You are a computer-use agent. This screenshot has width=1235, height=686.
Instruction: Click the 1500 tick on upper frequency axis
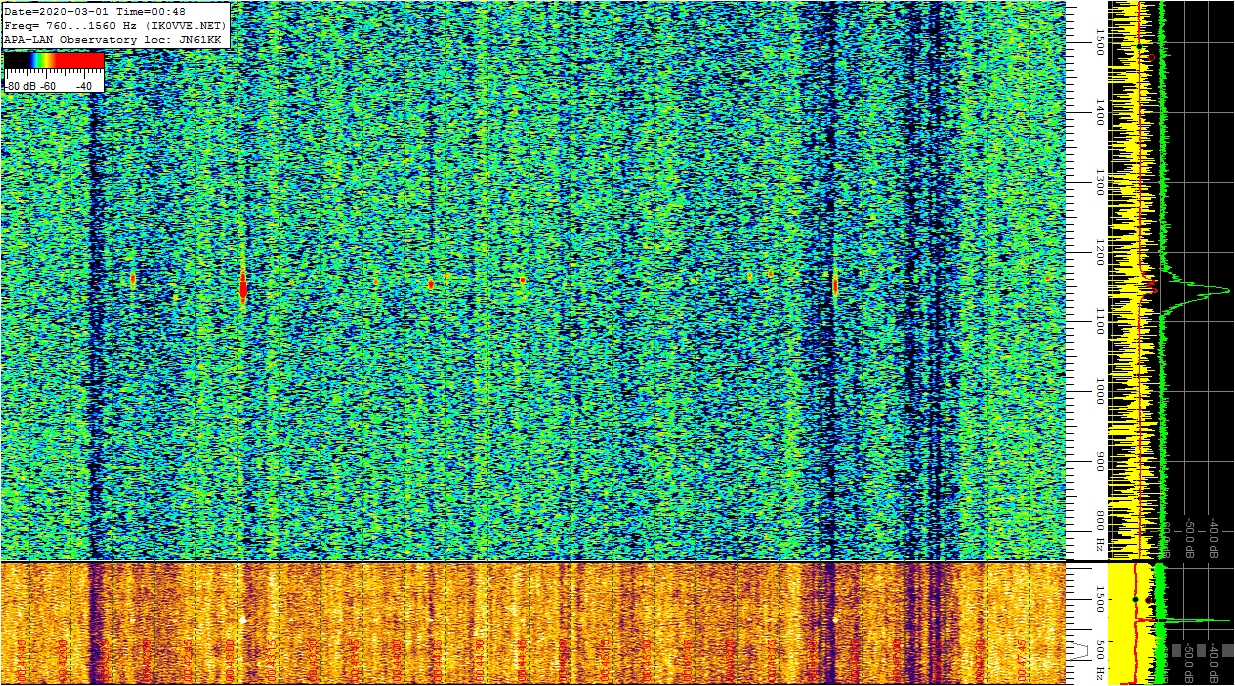pos(1100,41)
